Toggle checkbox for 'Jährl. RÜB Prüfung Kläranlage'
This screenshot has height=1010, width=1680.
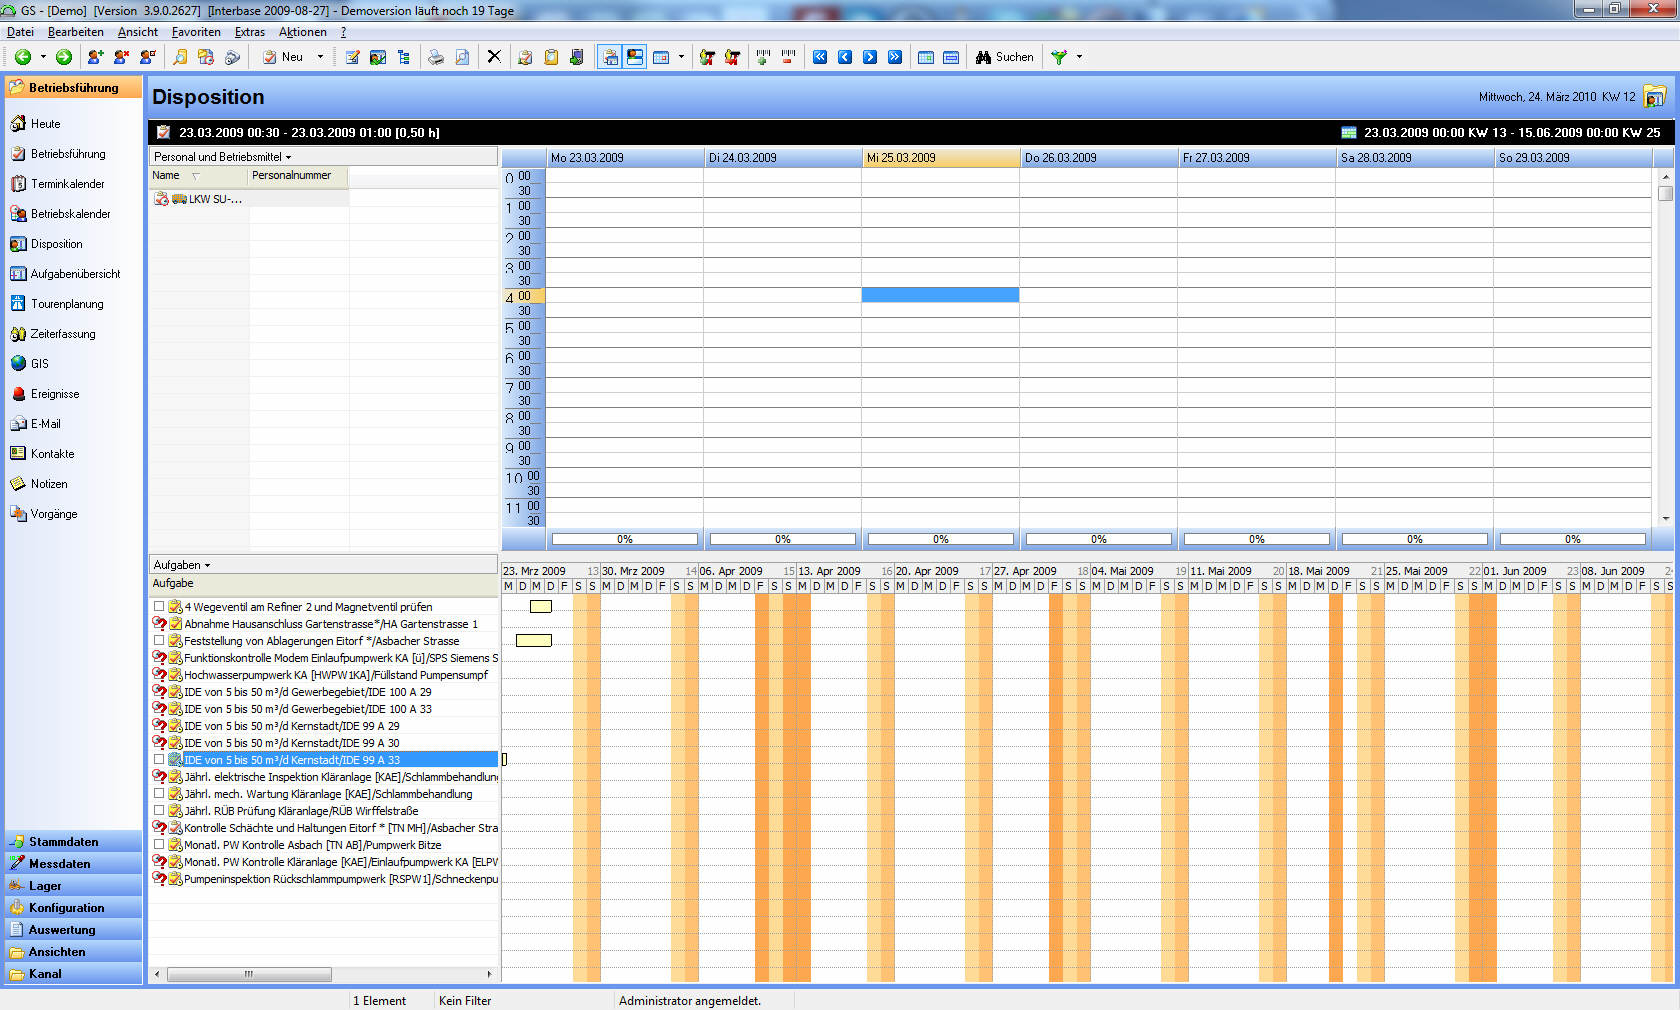click(159, 811)
